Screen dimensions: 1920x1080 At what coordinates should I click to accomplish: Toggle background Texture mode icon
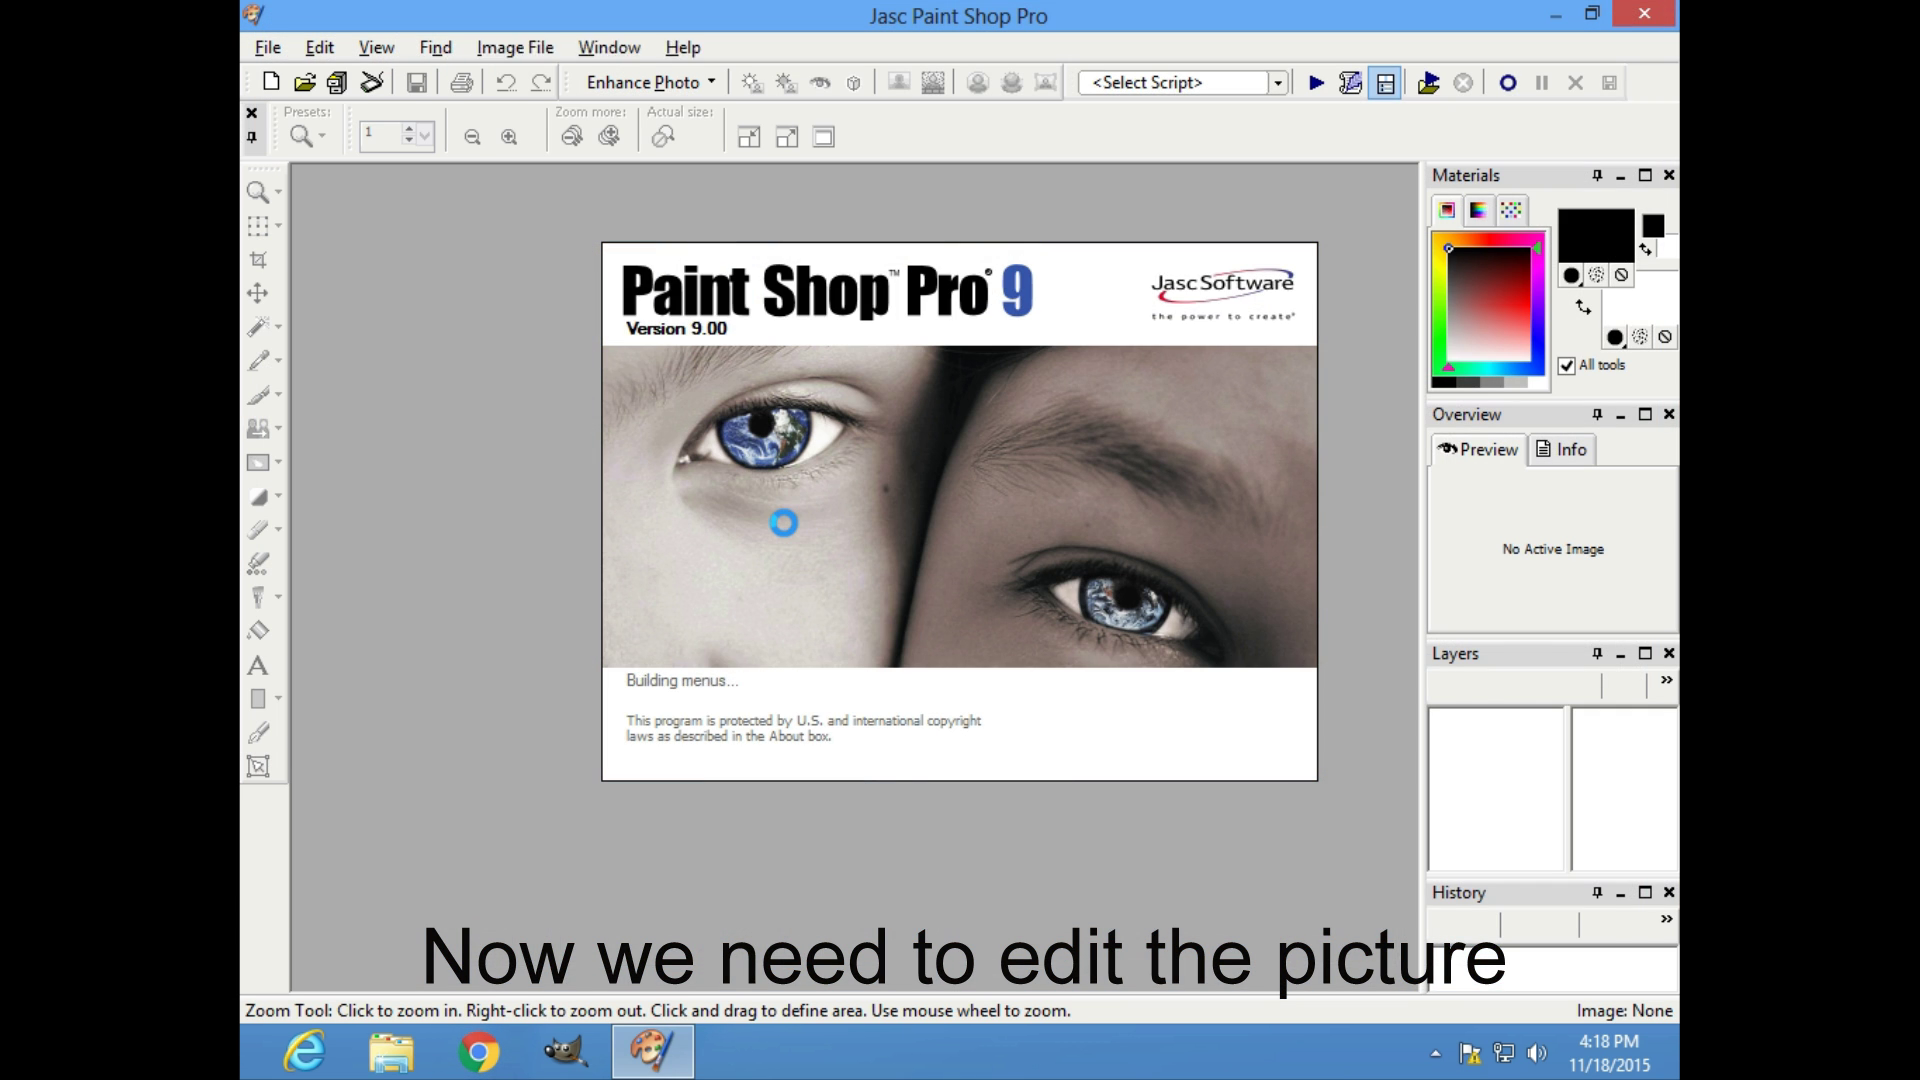[1640, 337]
